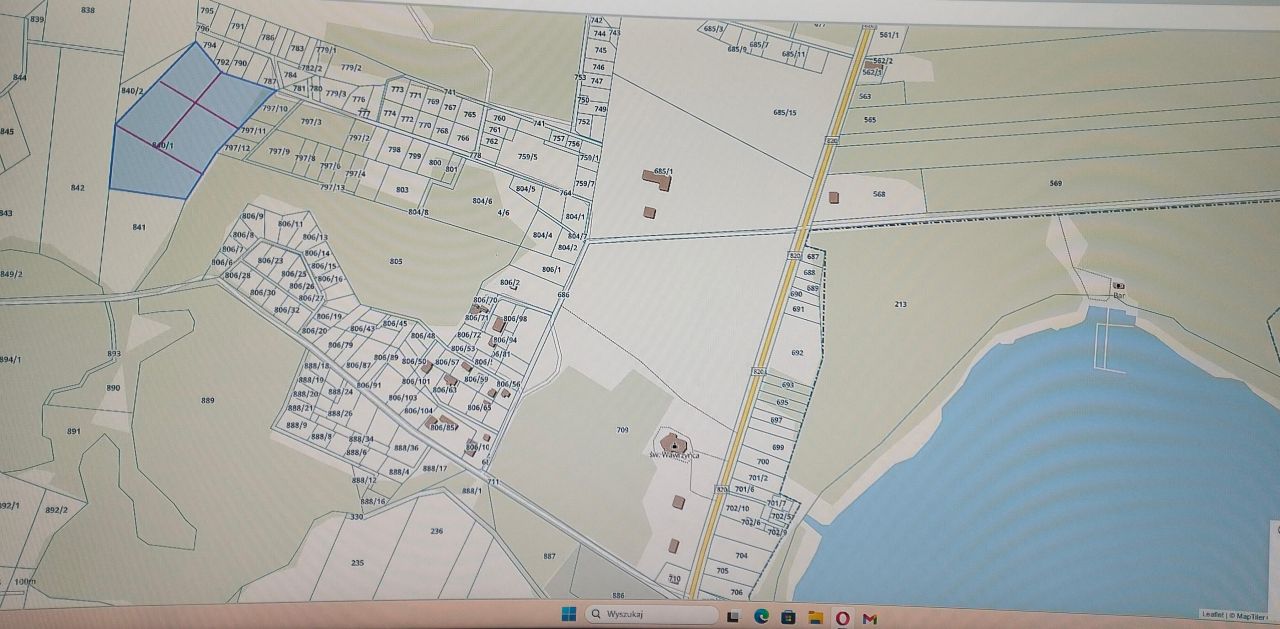
Task: Launch Microsoft Edge from the taskbar
Action: pos(761,617)
